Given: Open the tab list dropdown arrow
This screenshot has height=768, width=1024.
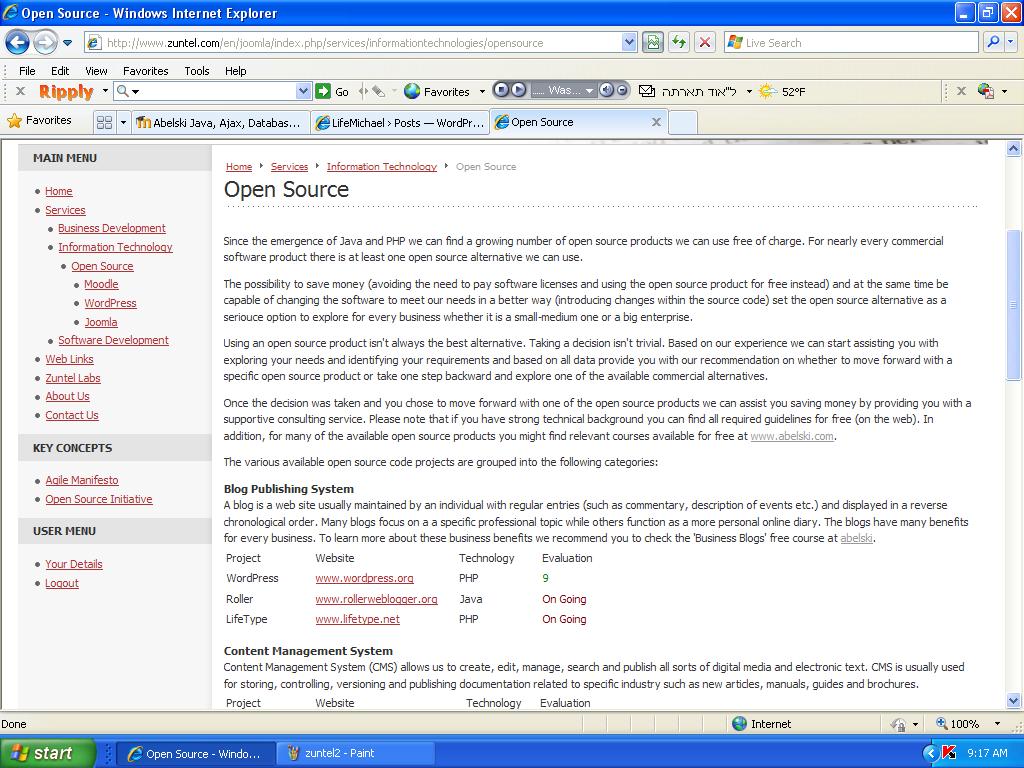Looking at the screenshot, I should point(123,122).
